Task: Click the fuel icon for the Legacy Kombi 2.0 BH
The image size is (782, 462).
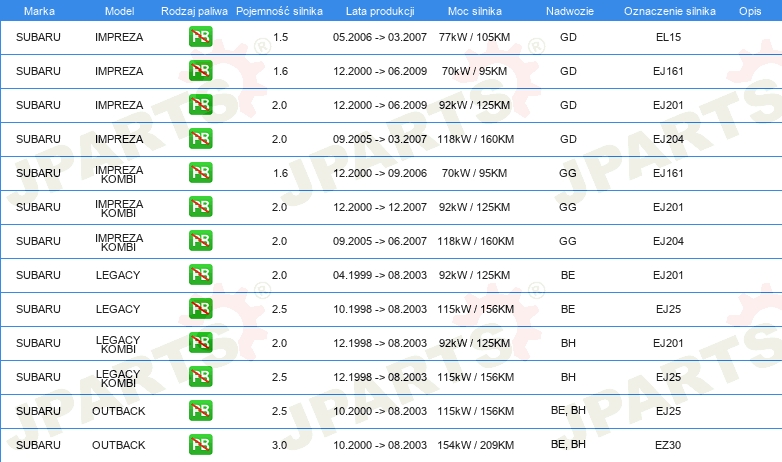Action: 200,342
